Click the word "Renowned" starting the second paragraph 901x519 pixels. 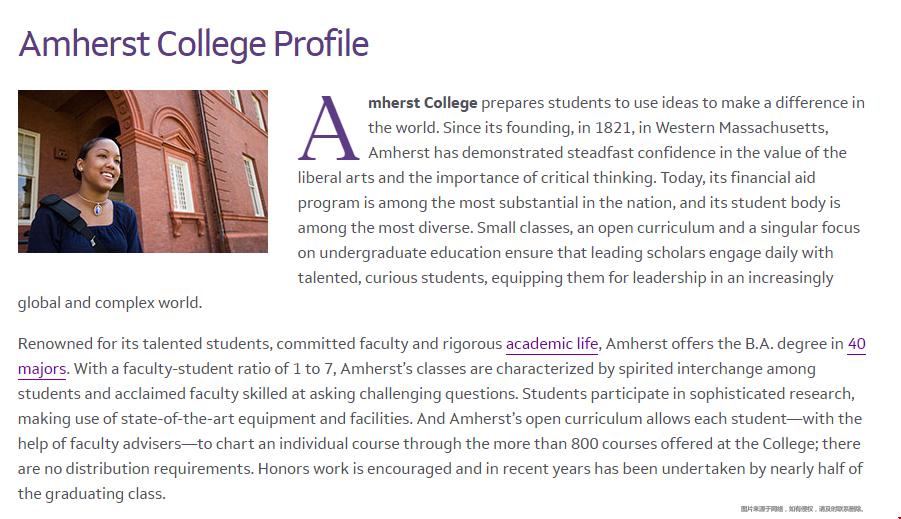click(x=57, y=345)
